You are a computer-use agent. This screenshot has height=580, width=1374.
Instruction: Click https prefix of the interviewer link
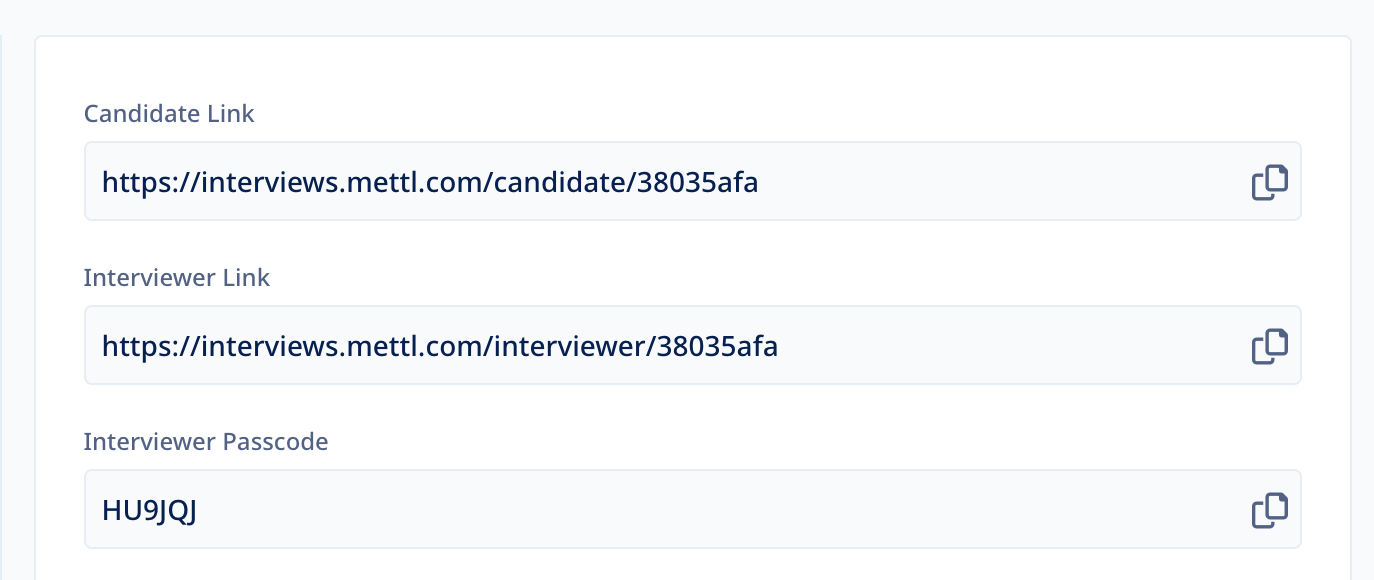[140, 347]
